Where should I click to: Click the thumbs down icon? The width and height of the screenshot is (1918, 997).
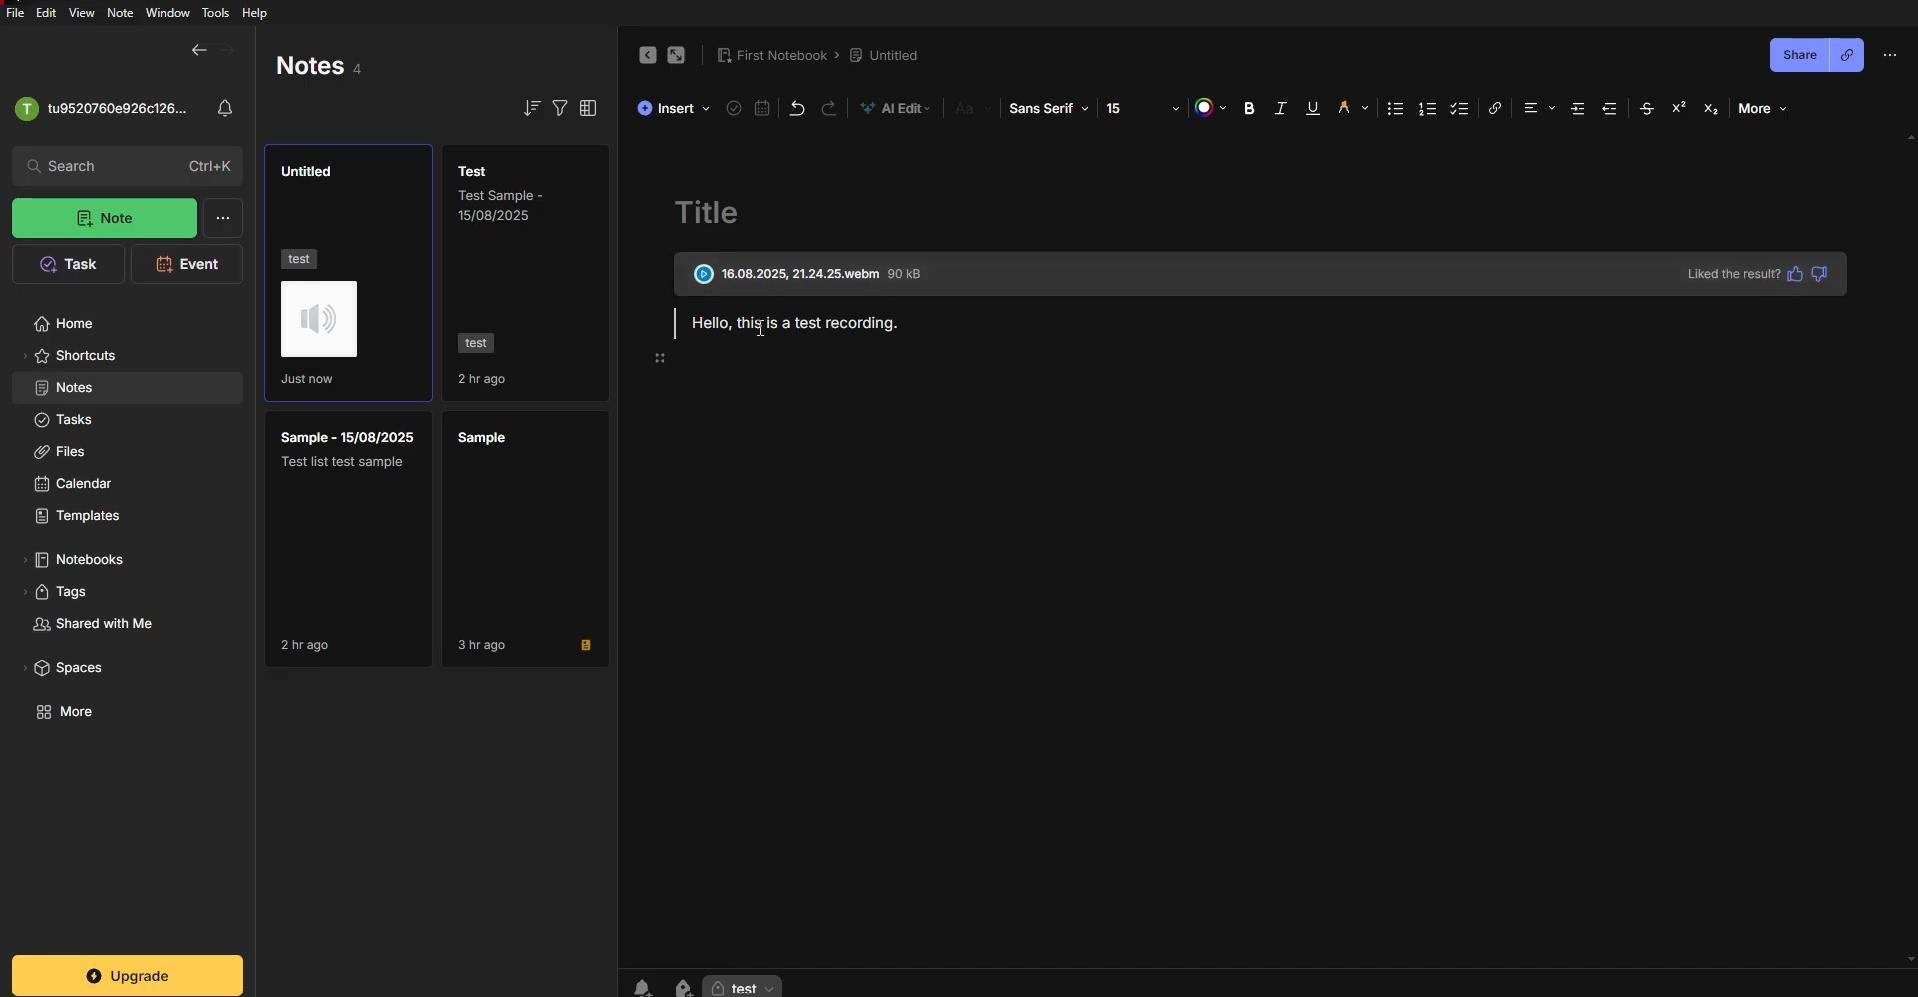[1821, 275]
